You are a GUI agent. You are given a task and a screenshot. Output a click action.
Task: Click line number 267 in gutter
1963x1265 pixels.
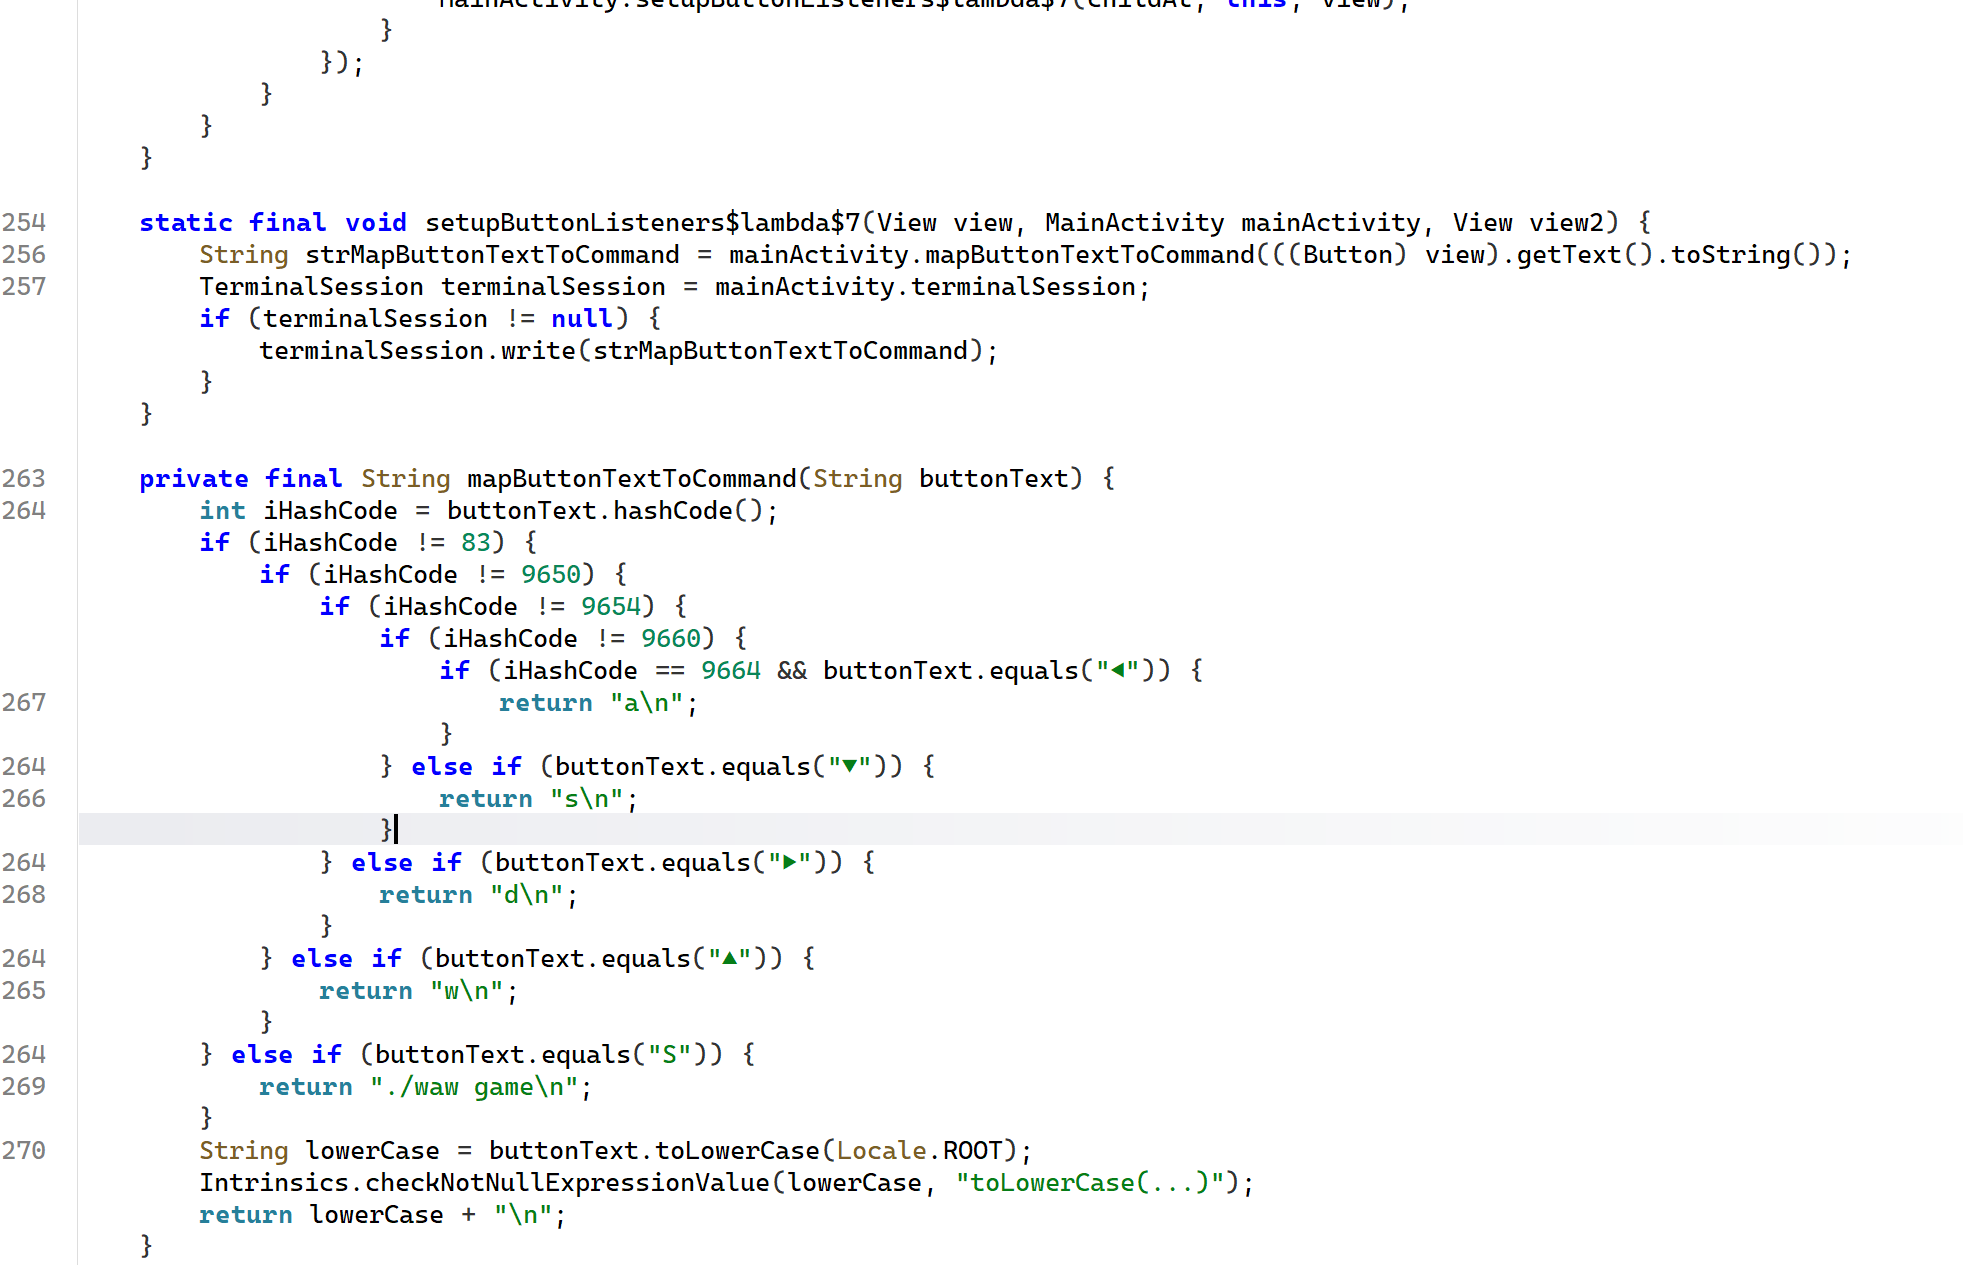(x=24, y=703)
